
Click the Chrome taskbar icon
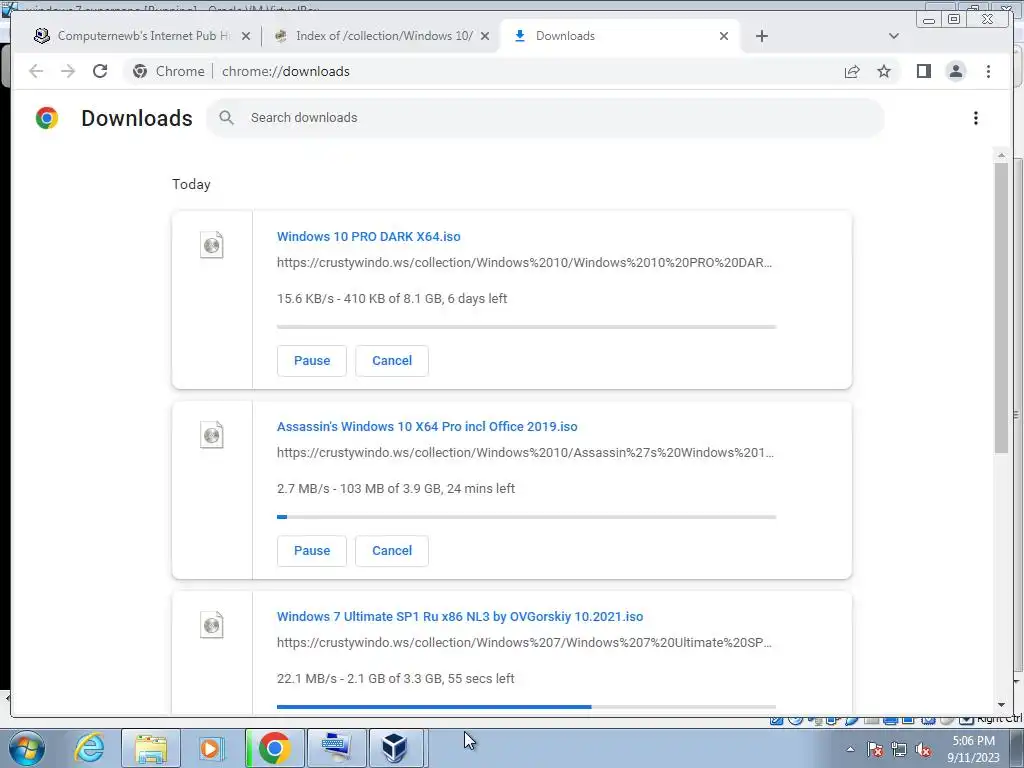(274, 748)
